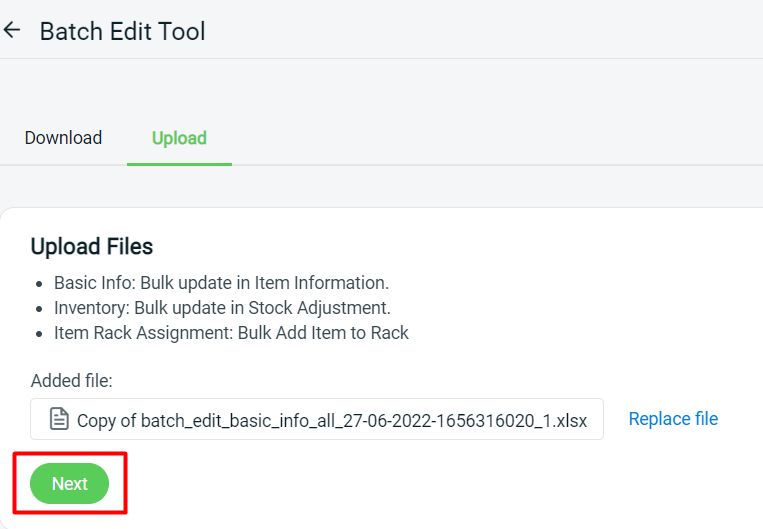
Task: Click the Added file label
Action: pyautogui.click(x=72, y=380)
